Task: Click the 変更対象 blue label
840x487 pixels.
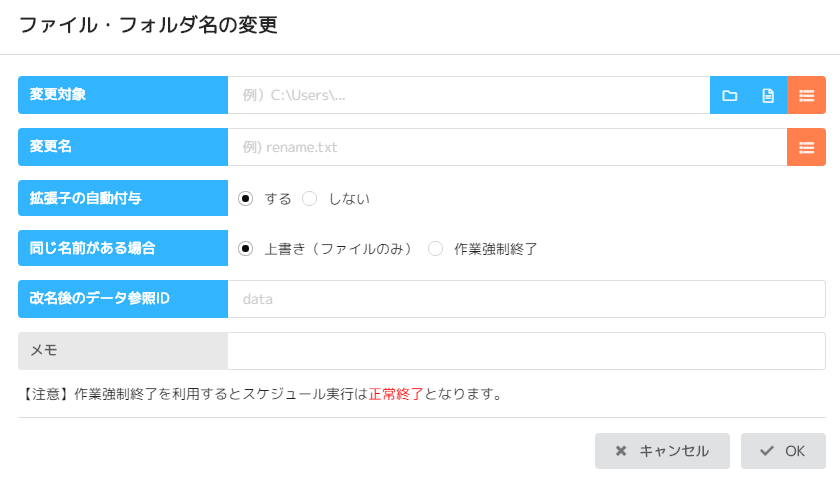Action: (x=122, y=95)
